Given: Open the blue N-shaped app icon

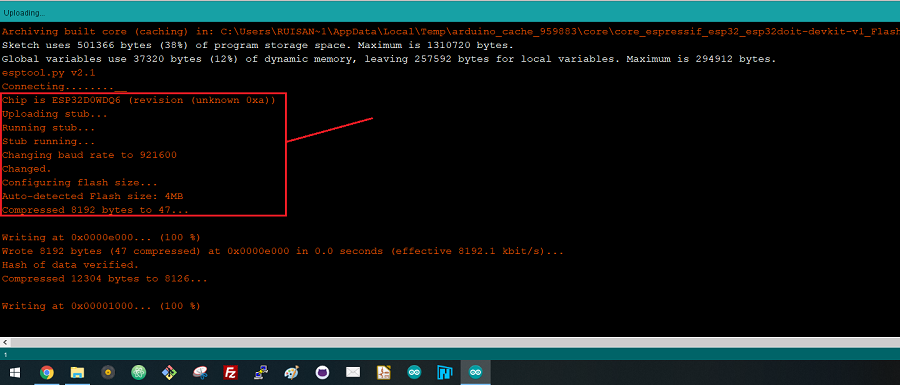Looking at the screenshot, I should click(x=445, y=373).
